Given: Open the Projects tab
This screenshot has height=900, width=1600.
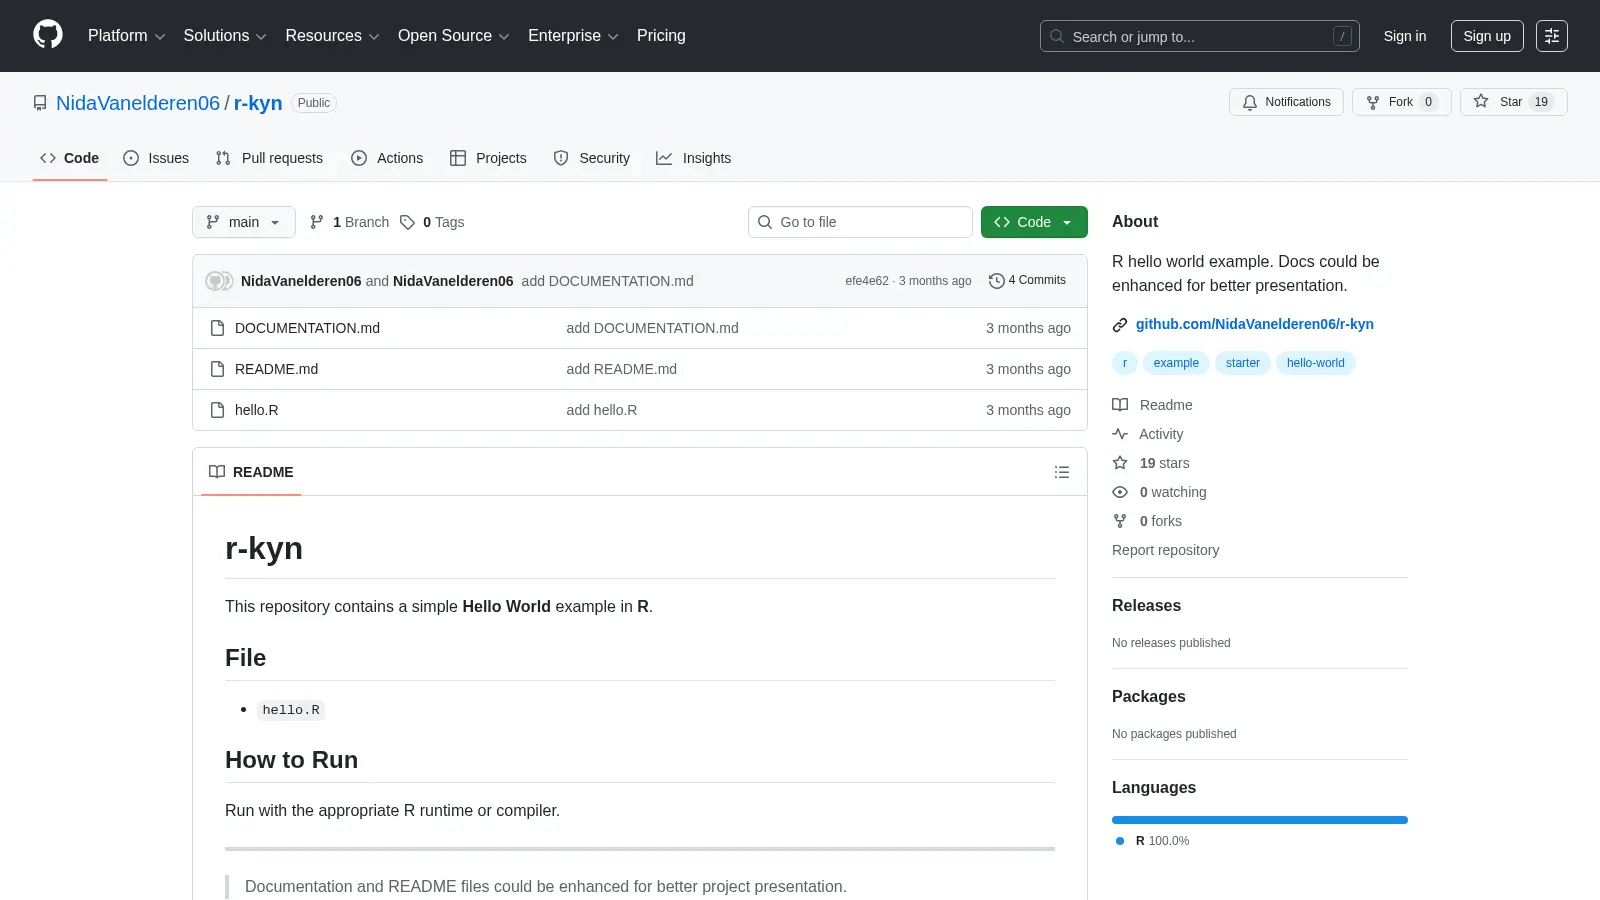Looking at the screenshot, I should tap(488, 158).
